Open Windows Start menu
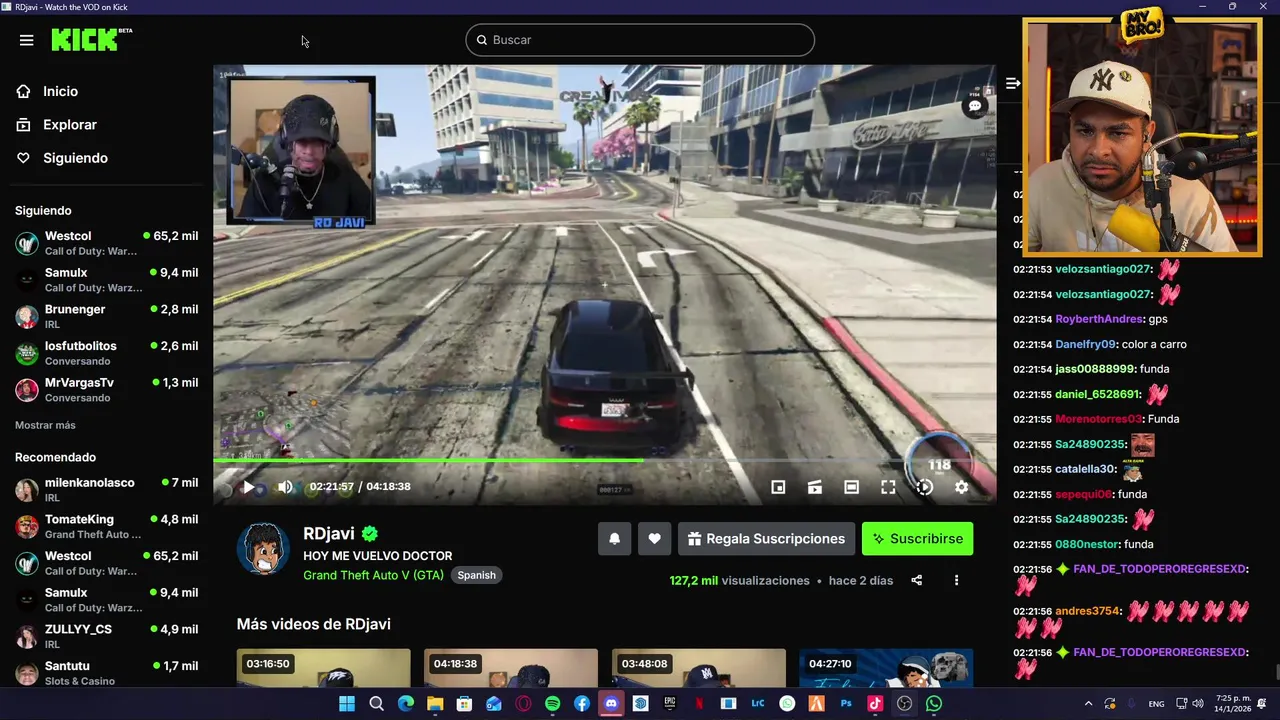The height and width of the screenshot is (720, 1280). (x=347, y=704)
